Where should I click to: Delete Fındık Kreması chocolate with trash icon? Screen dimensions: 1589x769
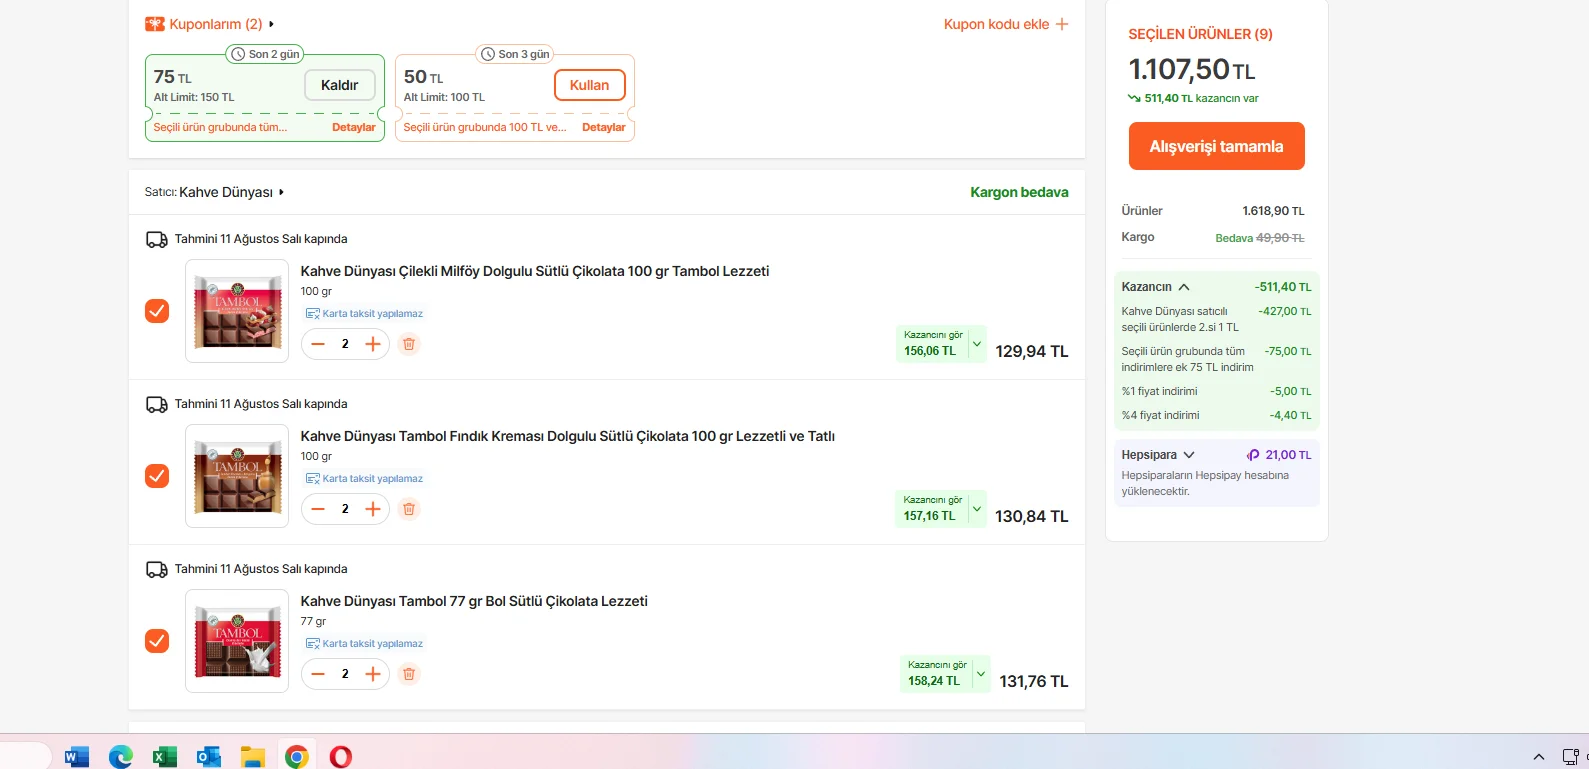tap(409, 509)
